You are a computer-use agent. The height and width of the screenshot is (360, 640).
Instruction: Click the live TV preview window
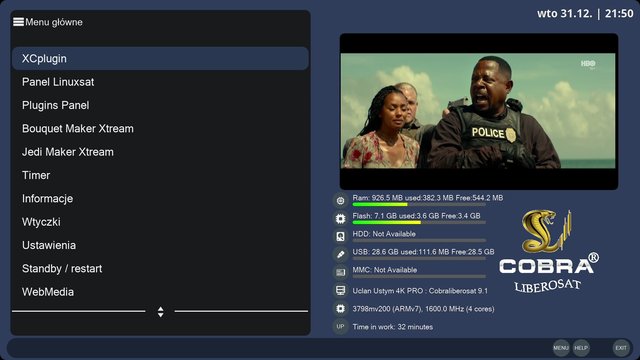click(479, 111)
